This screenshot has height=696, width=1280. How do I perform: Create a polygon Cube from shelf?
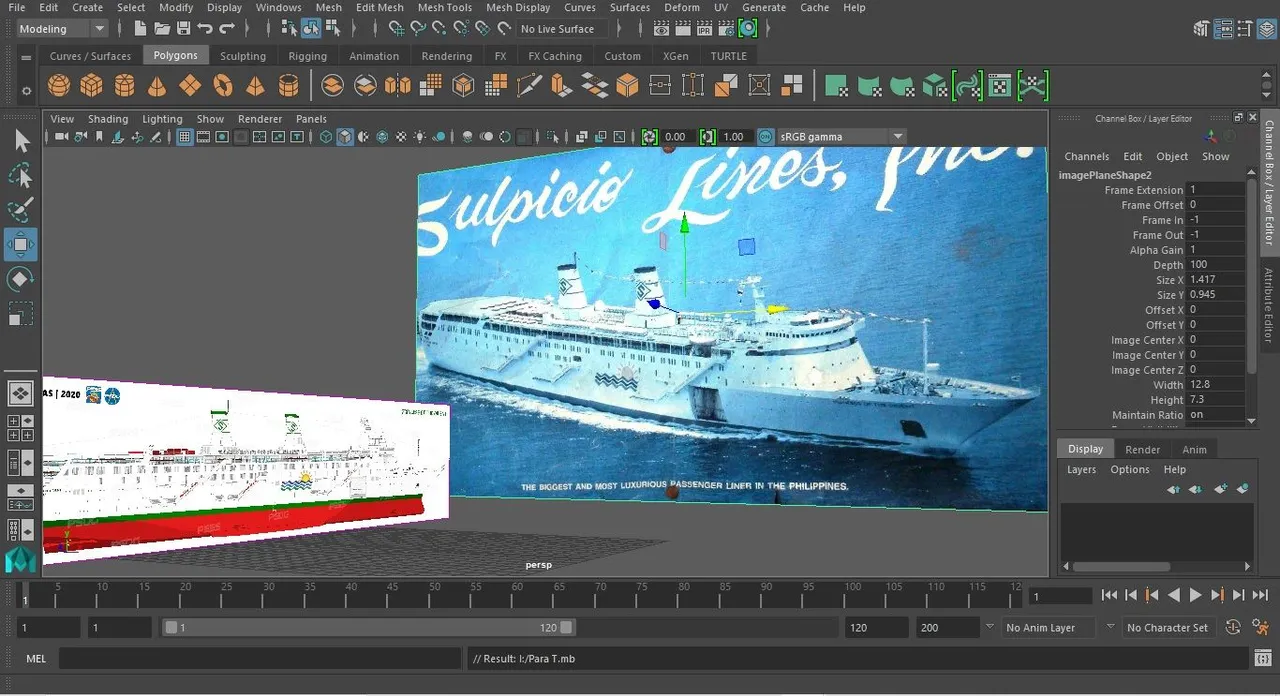pyautogui.click(x=91, y=86)
